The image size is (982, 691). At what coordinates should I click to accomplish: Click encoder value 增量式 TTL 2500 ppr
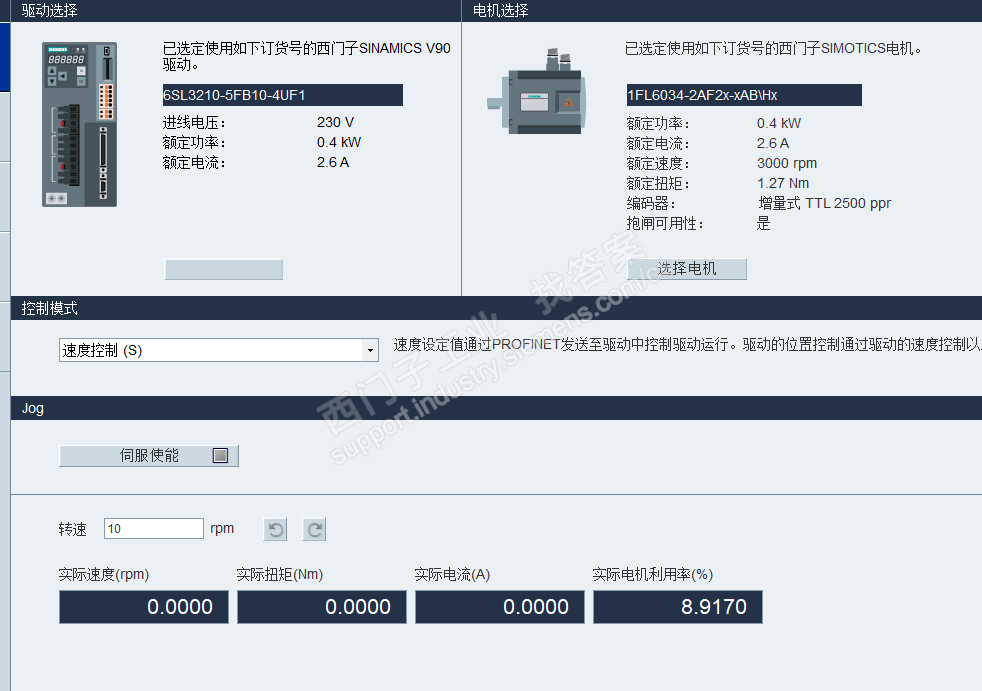point(824,204)
